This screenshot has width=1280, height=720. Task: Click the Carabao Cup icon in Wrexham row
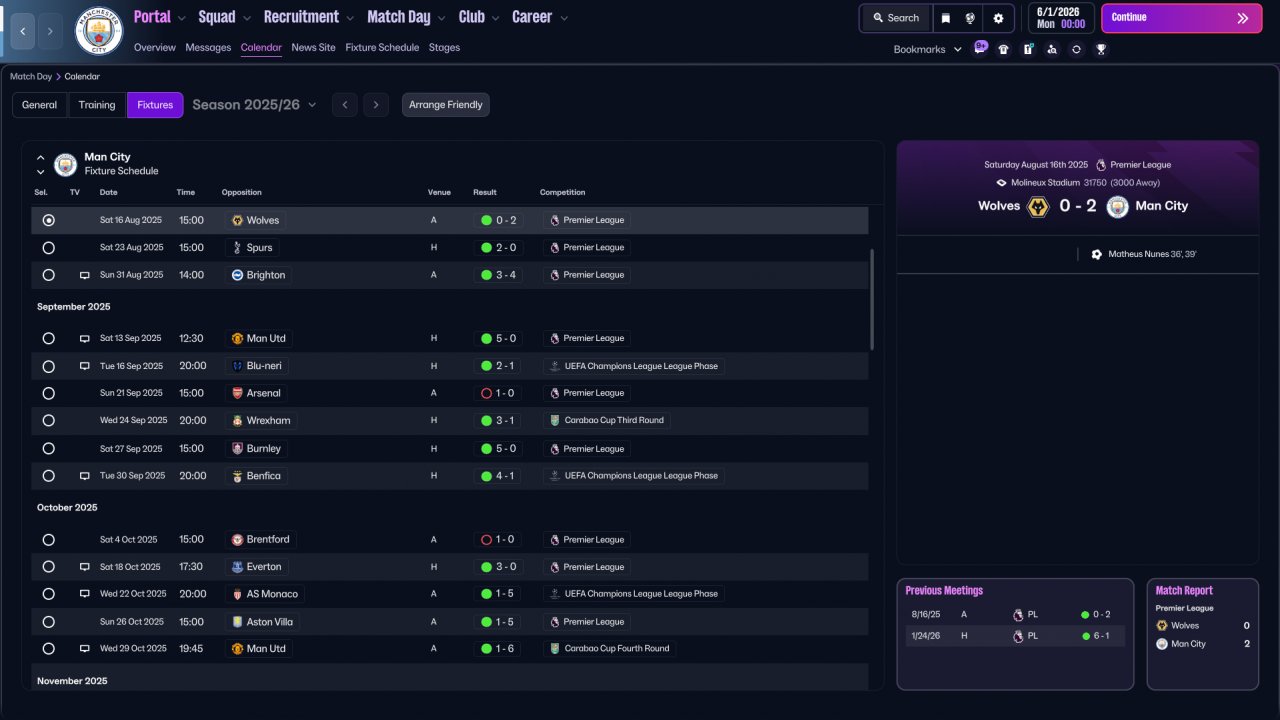(555, 421)
